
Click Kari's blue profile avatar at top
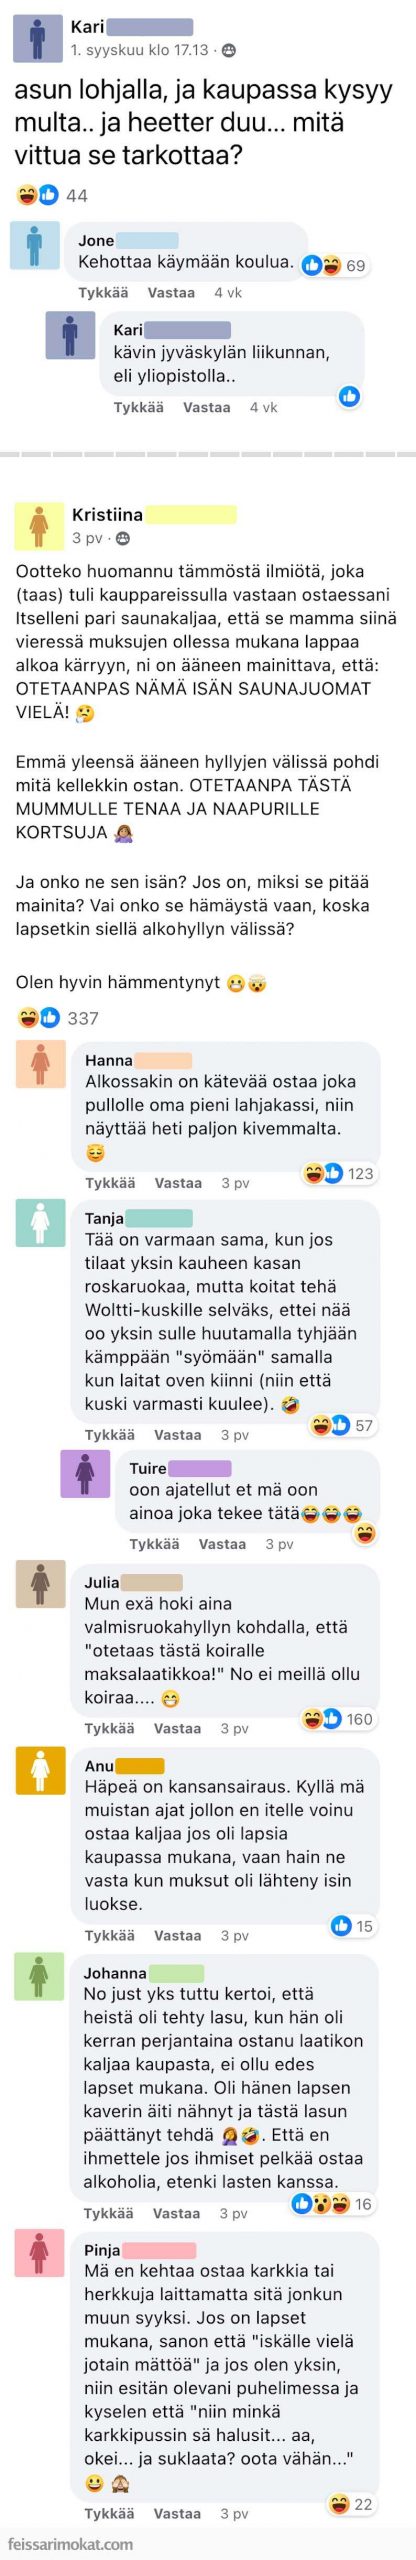pos(38,38)
